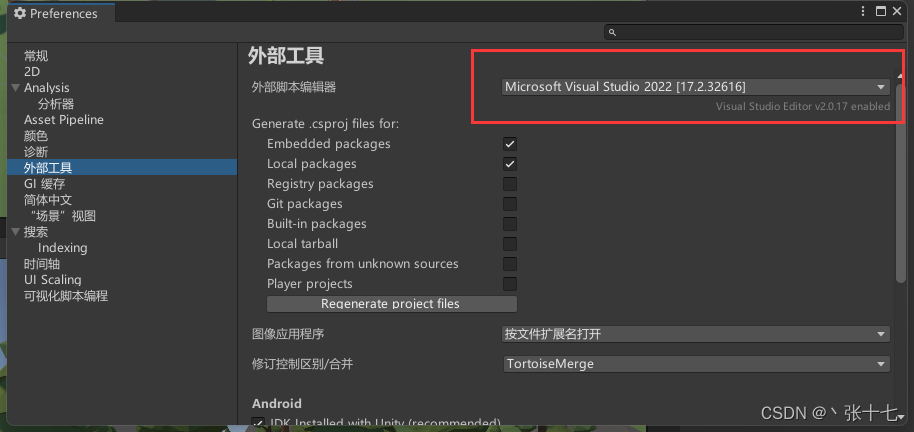Click Regenerate project files button
Image resolution: width=914 pixels, height=432 pixels.
click(392, 304)
